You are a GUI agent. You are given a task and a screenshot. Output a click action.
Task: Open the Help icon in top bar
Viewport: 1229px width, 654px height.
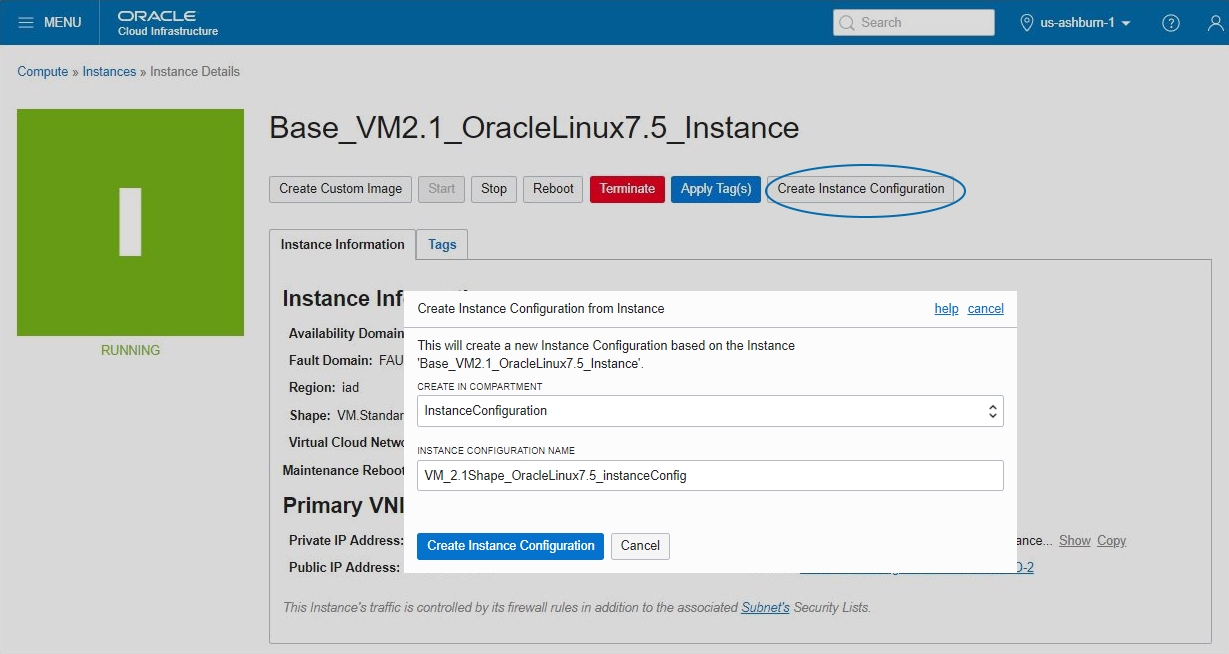(x=1170, y=21)
